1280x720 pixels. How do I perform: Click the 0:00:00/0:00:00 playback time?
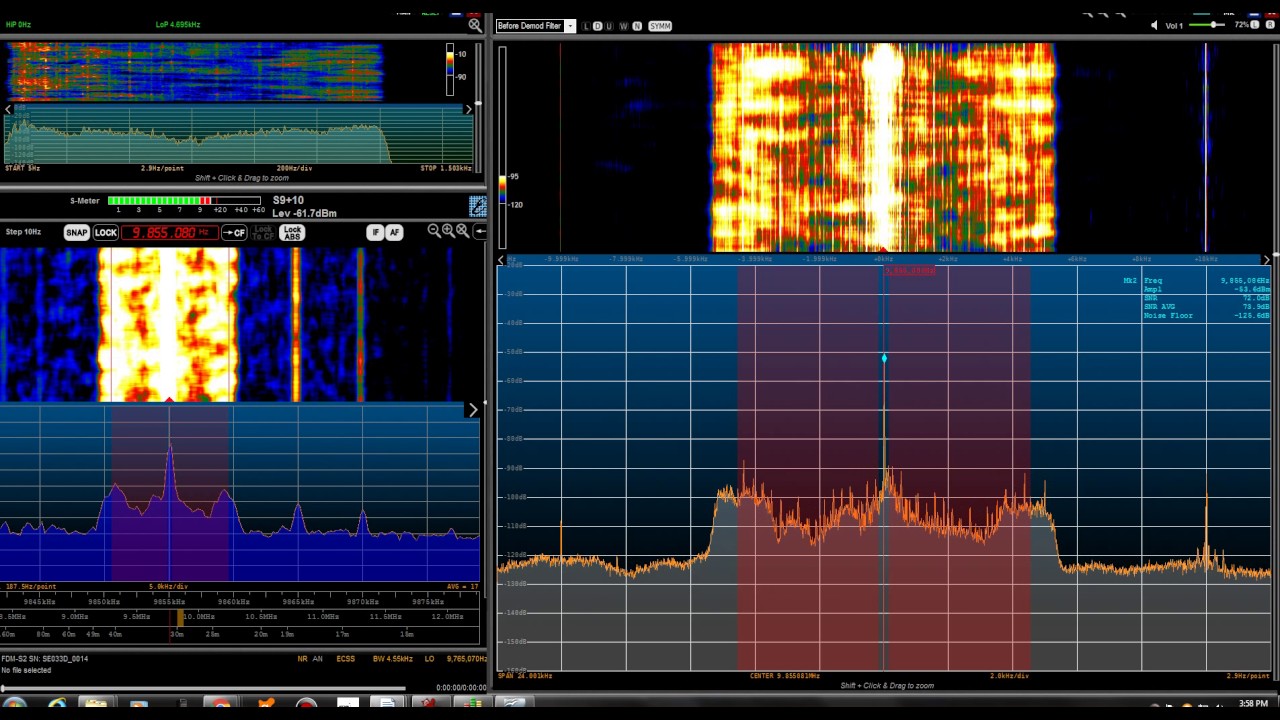pos(461,688)
